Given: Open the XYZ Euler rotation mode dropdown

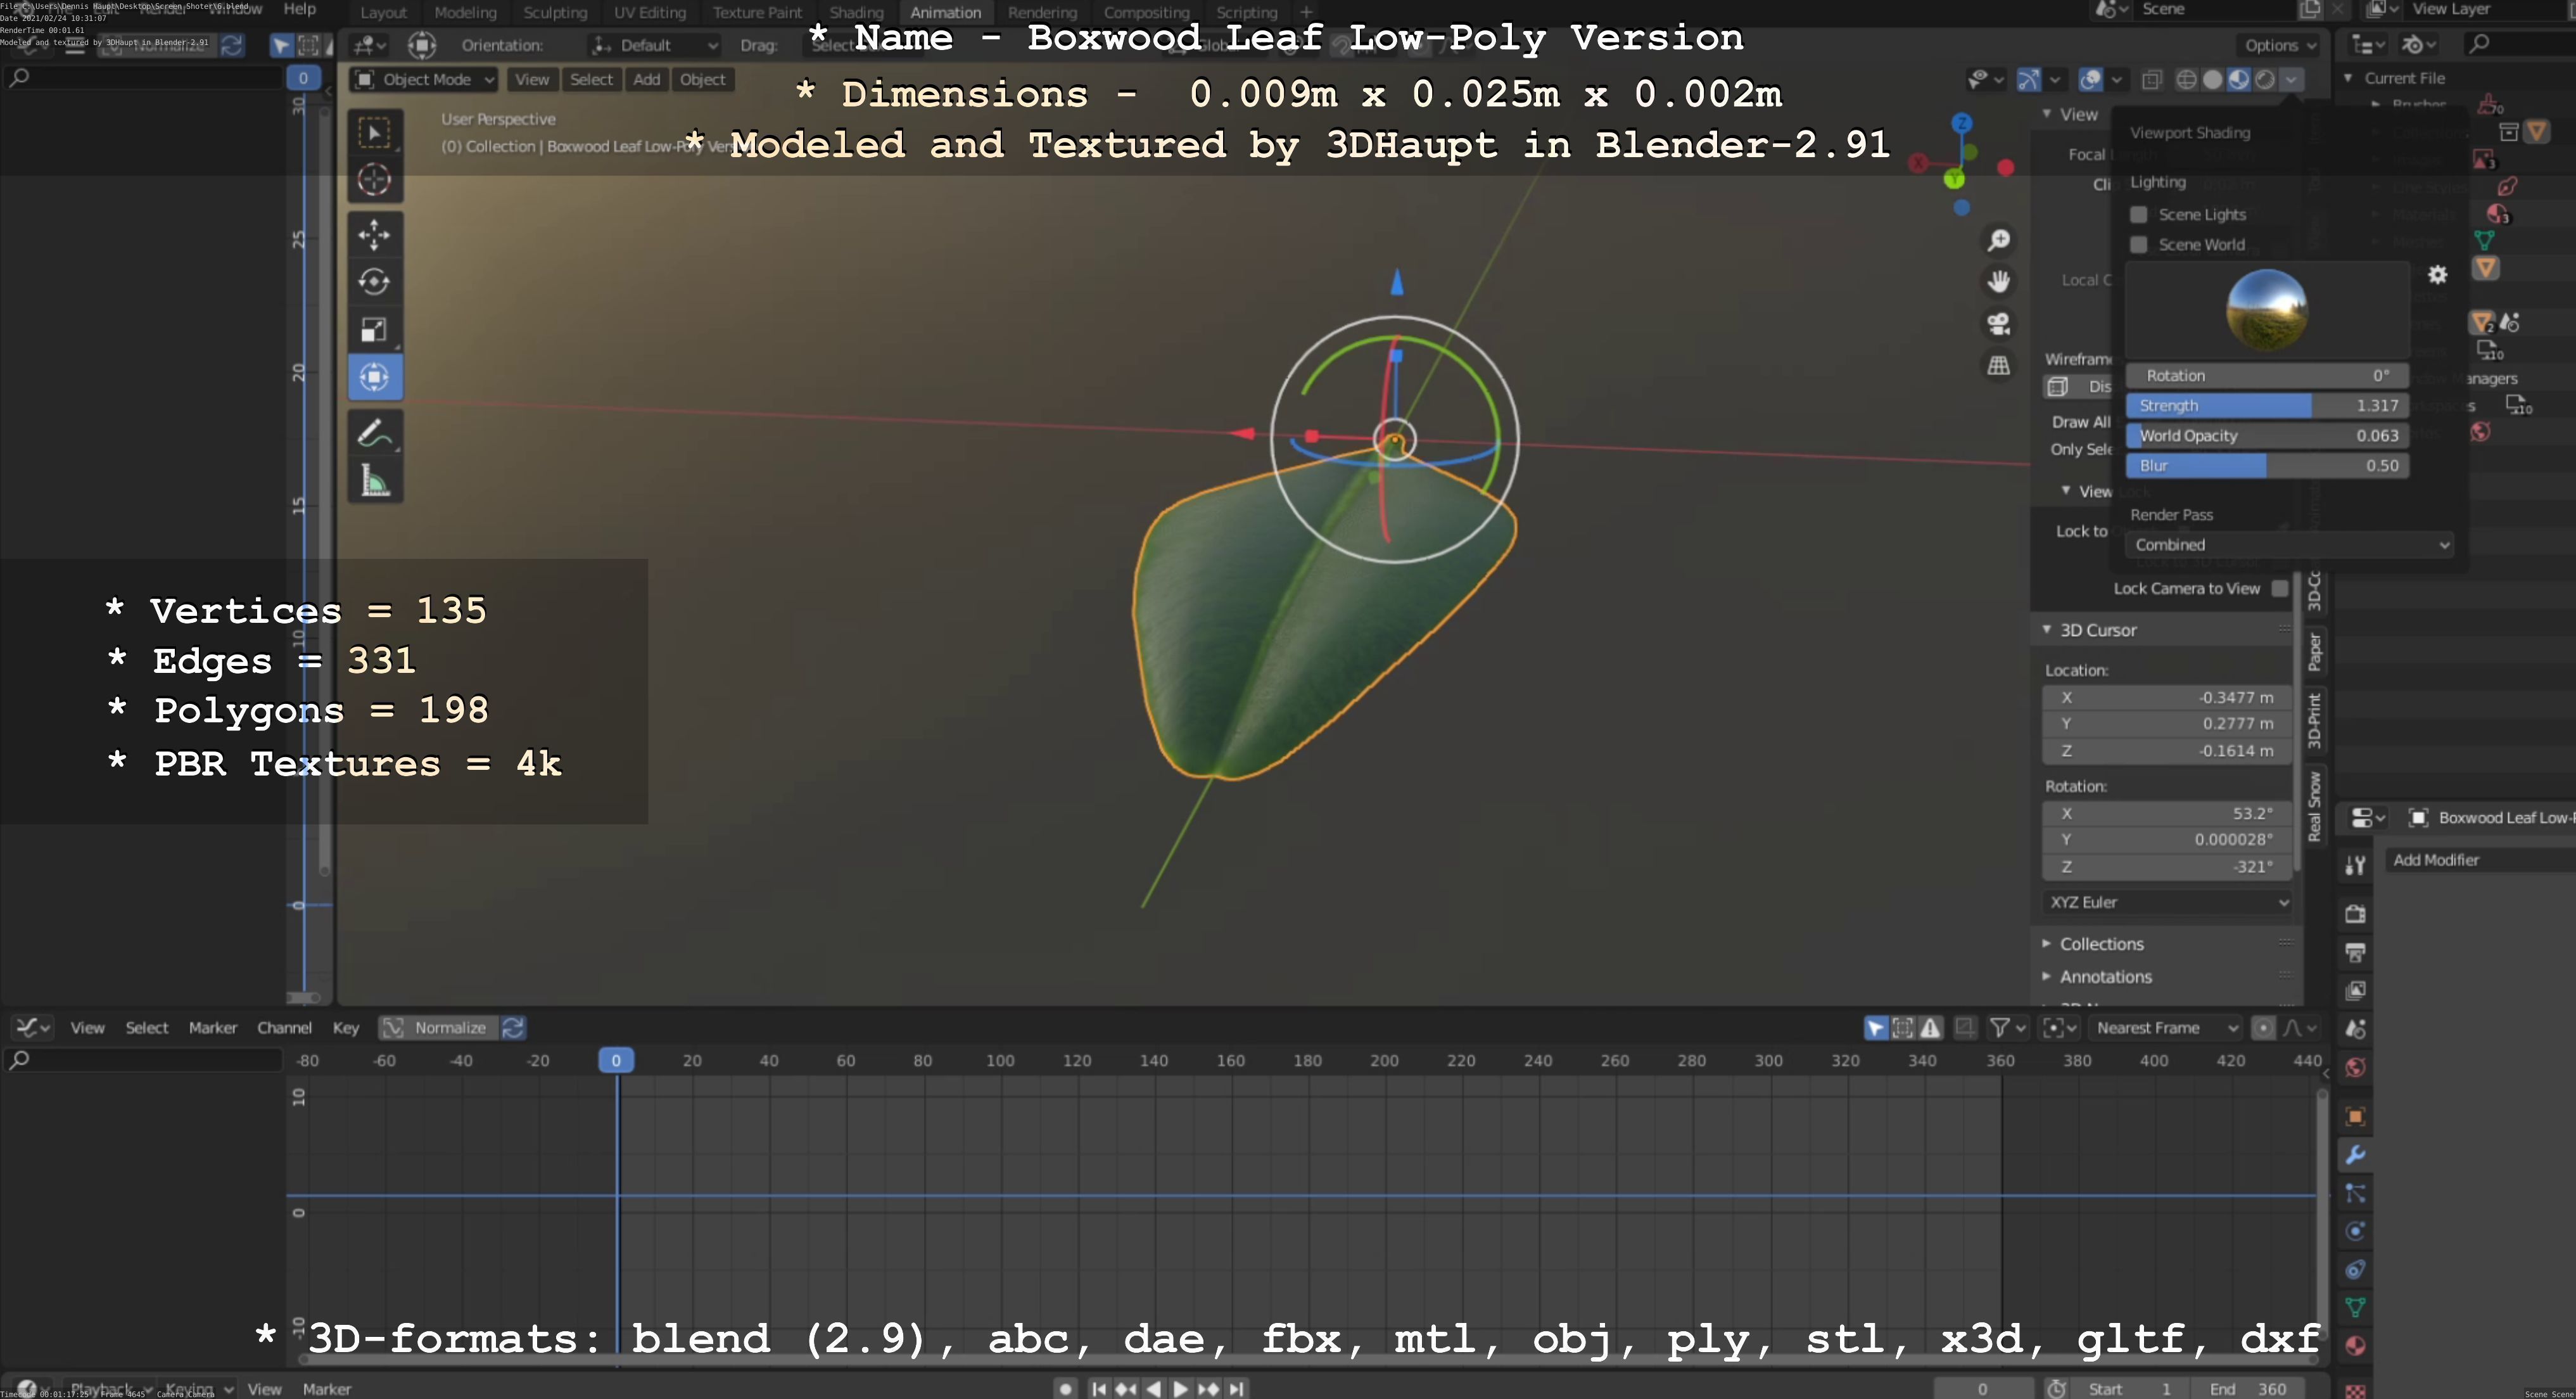Looking at the screenshot, I should [x=2167, y=902].
